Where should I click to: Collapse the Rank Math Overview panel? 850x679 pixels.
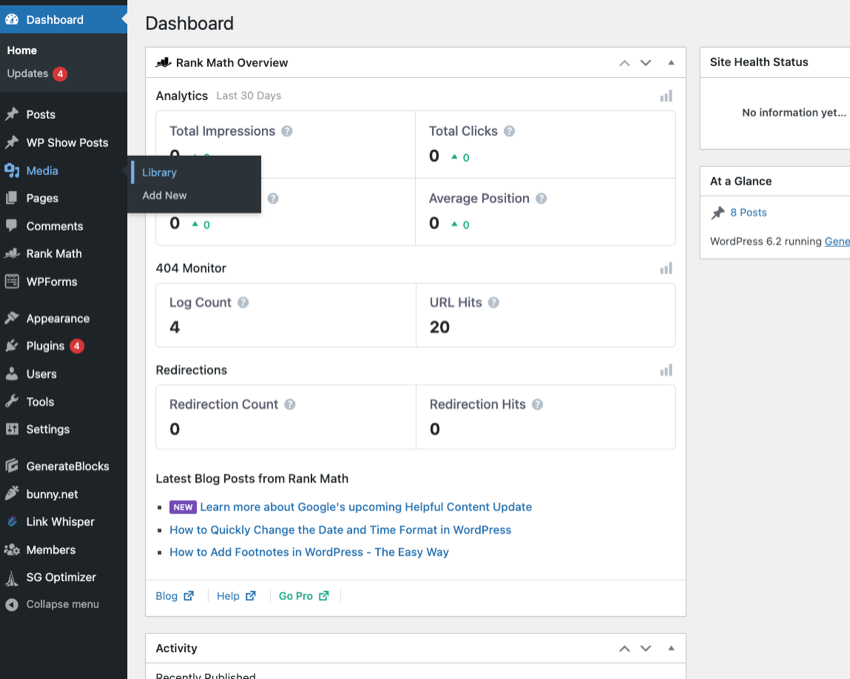(670, 62)
